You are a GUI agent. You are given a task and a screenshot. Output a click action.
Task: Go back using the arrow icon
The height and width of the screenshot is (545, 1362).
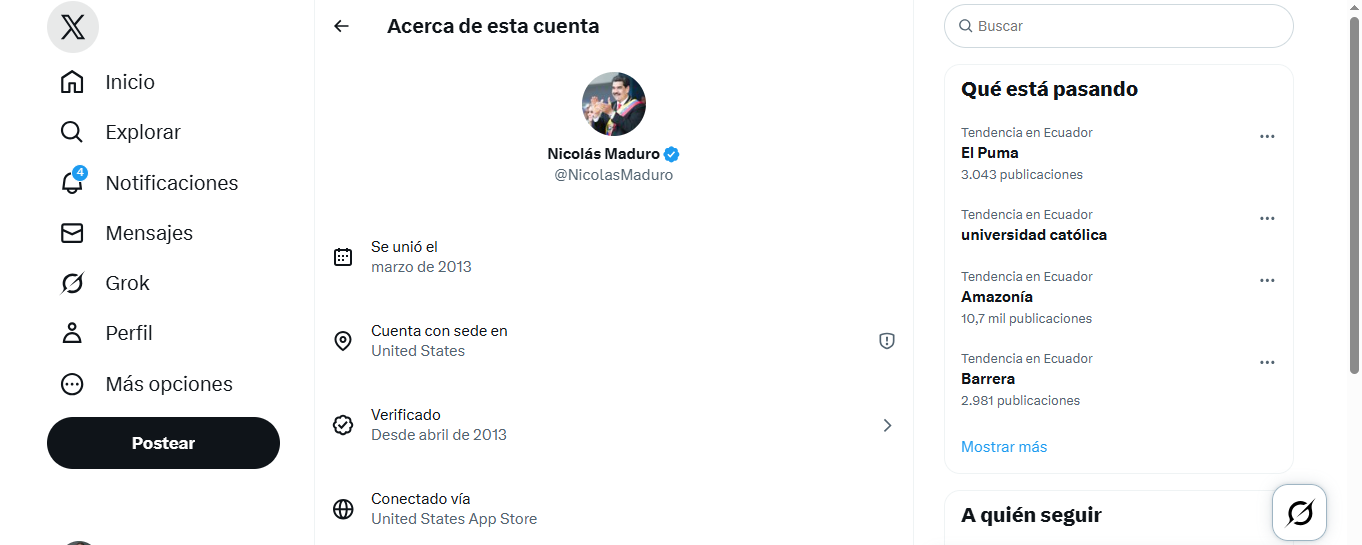tap(342, 26)
